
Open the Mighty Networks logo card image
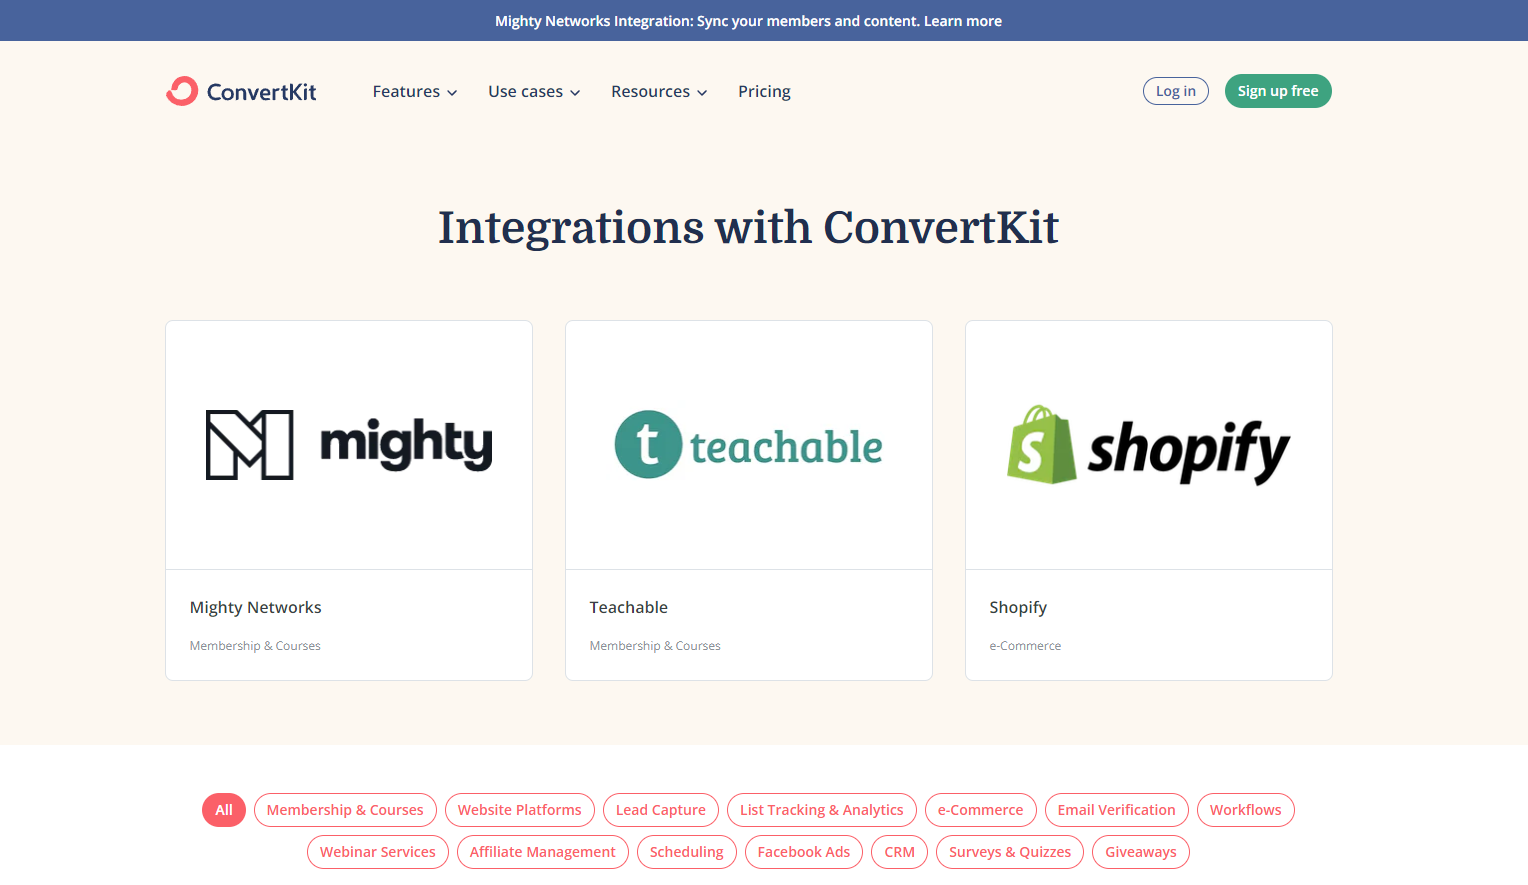click(x=349, y=445)
